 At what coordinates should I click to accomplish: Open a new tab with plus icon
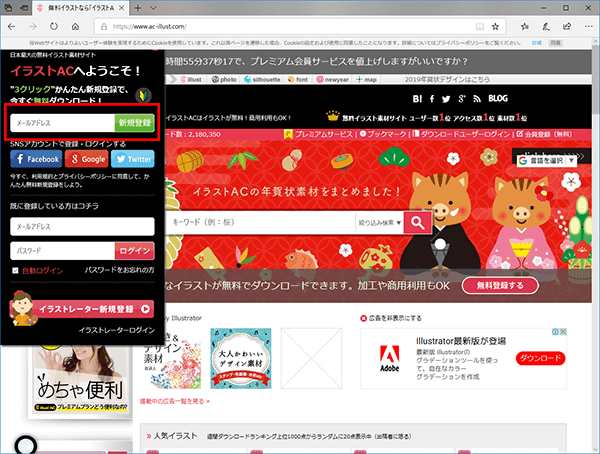(138, 8)
